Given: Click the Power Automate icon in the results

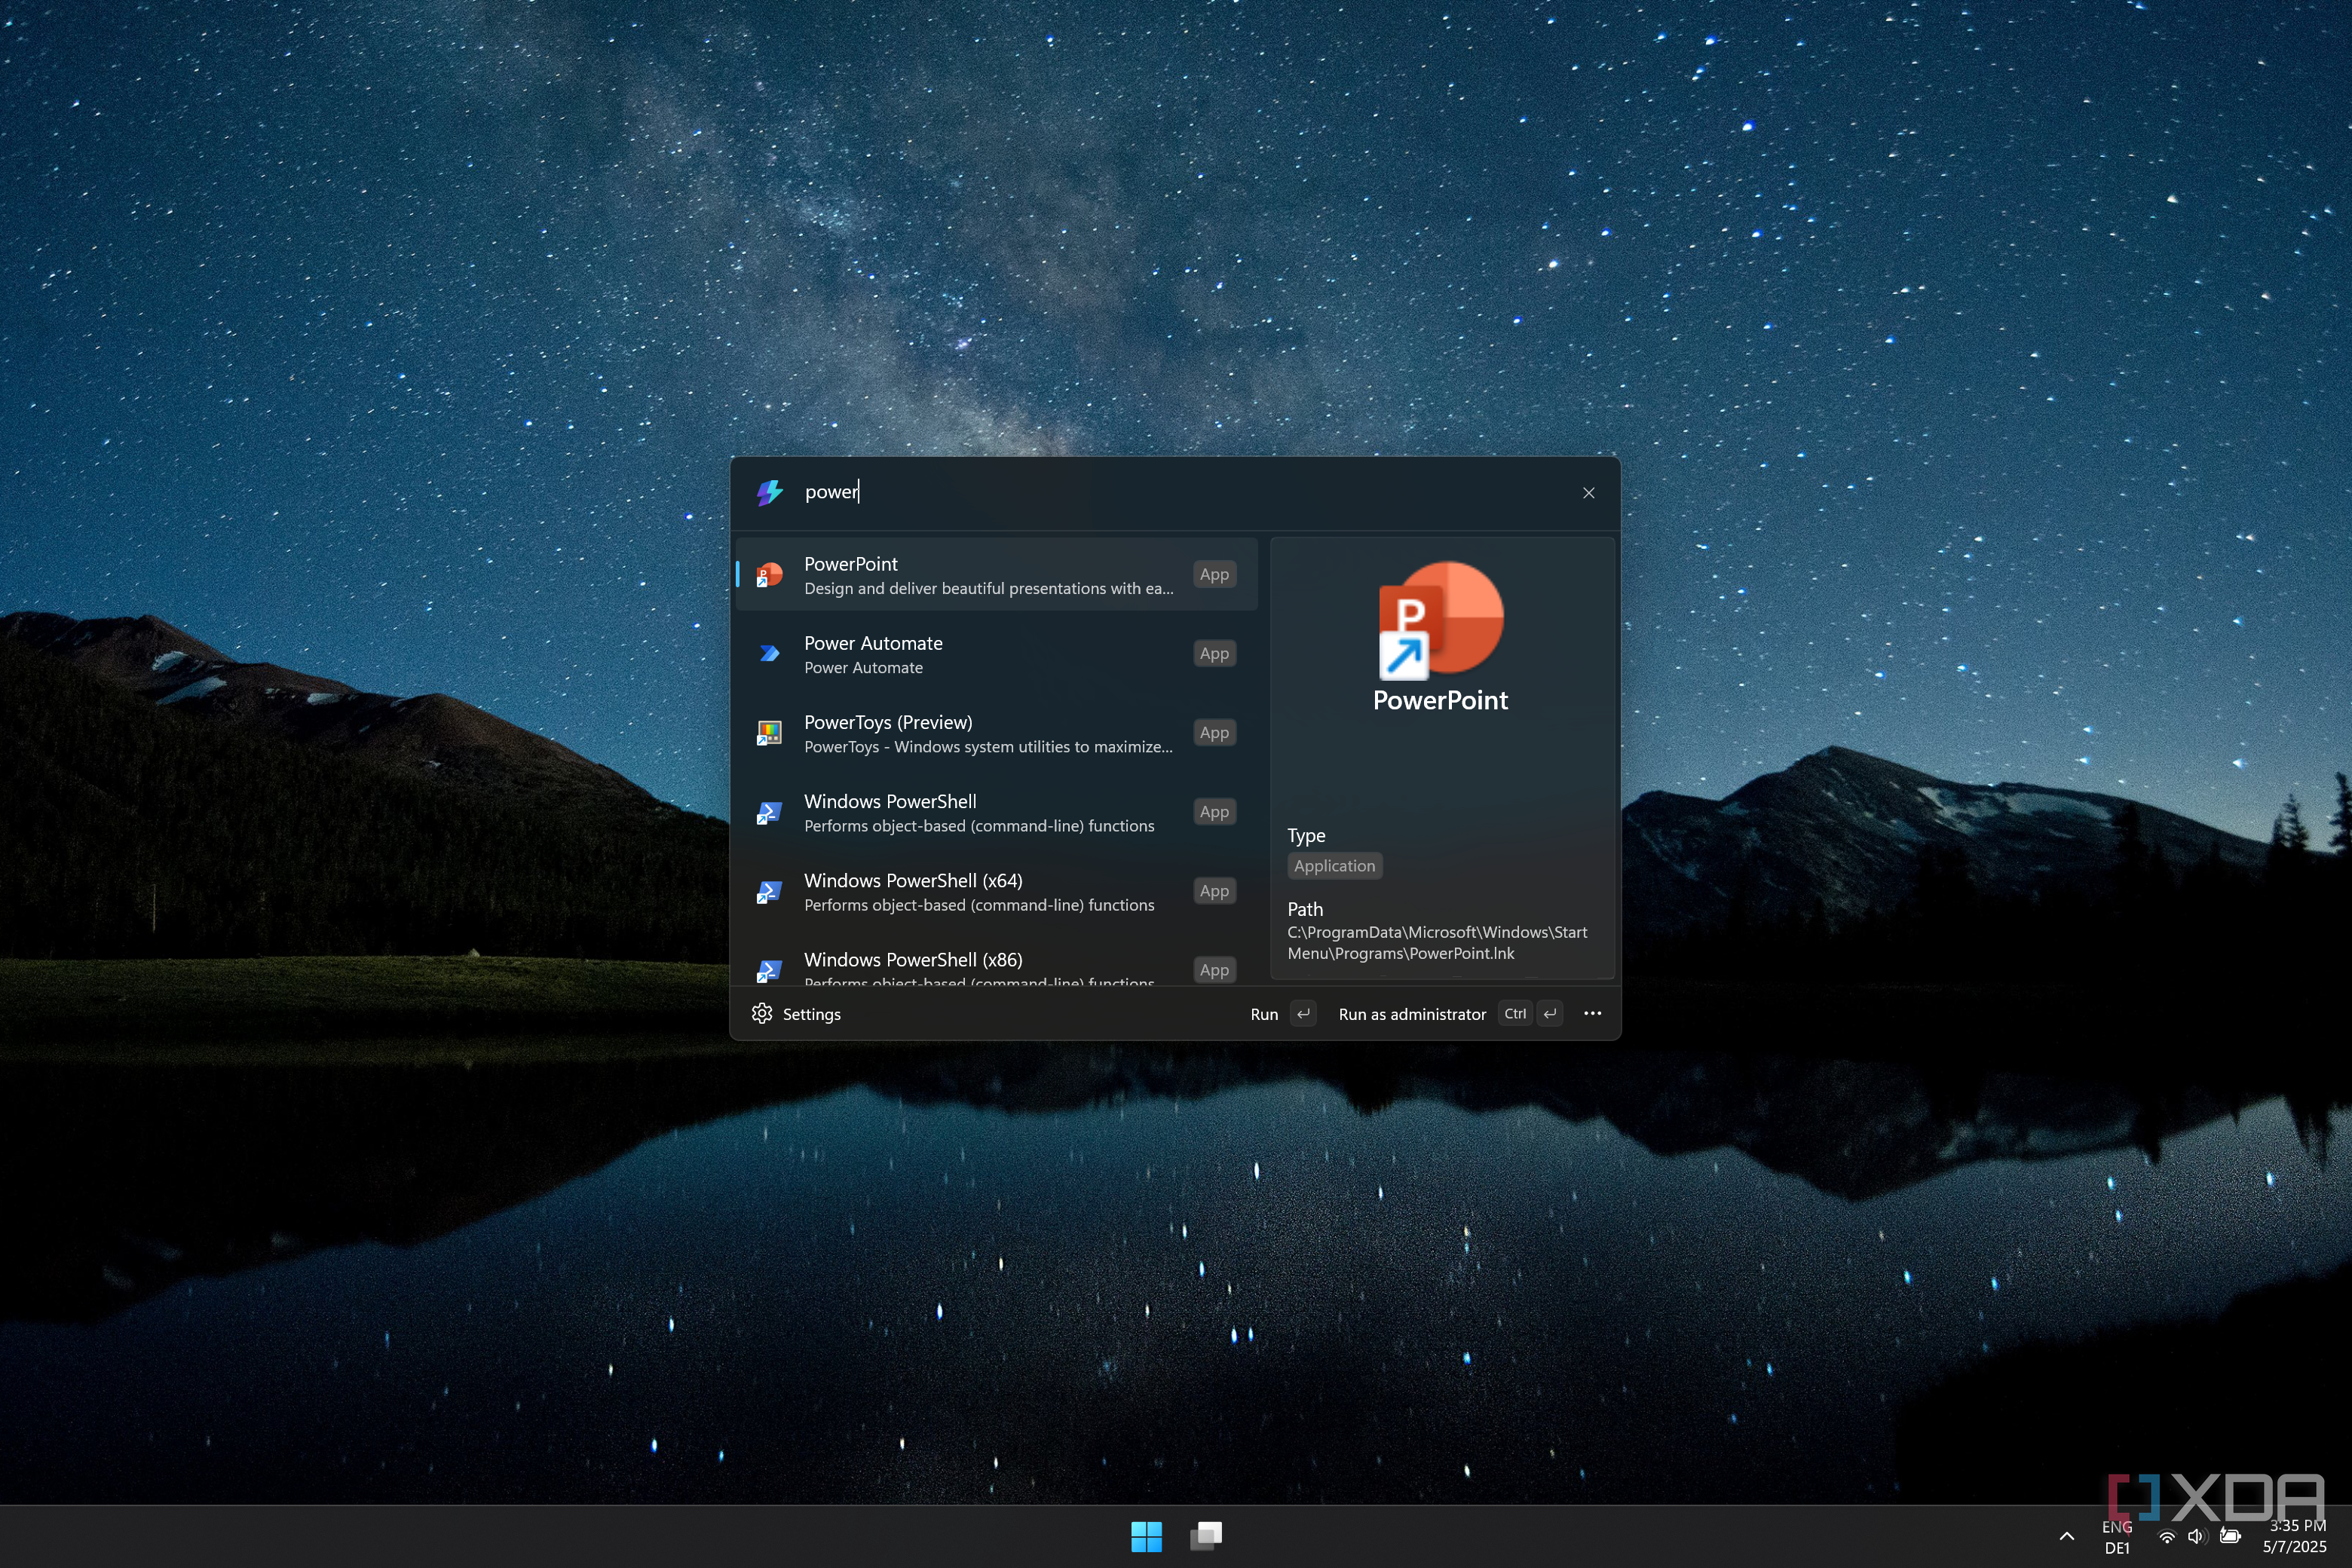Looking at the screenshot, I should pyautogui.click(x=769, y=654).
